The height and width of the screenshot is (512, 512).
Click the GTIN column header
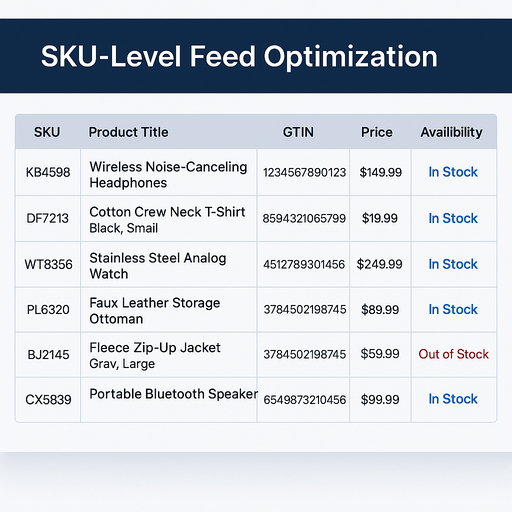[298, 132]
